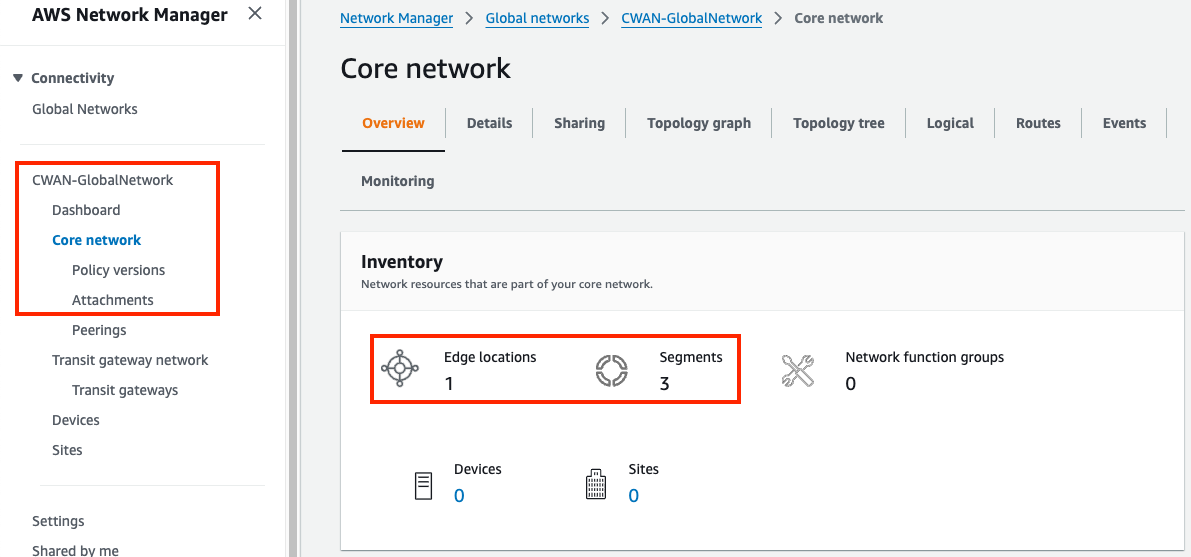
Task: Switch to the Logical tab
Action: pyautogui.click(x=950, y=123)
